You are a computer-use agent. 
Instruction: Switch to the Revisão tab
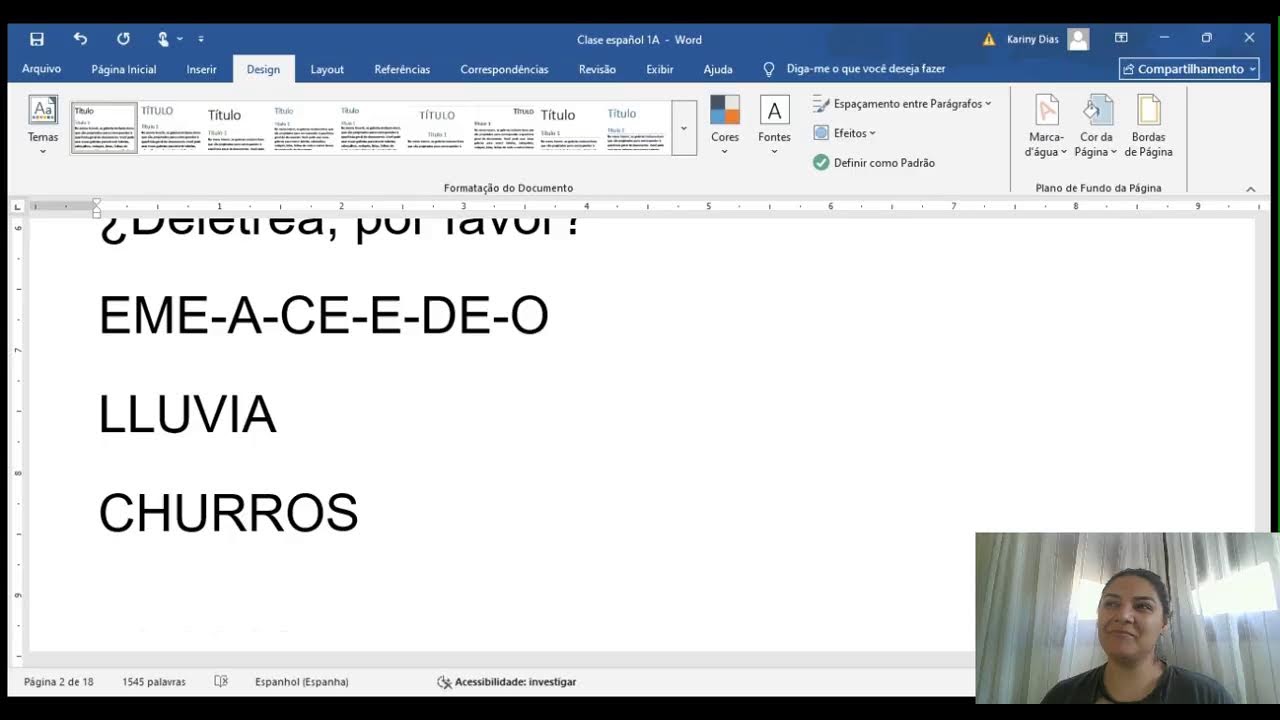[597, 69]
